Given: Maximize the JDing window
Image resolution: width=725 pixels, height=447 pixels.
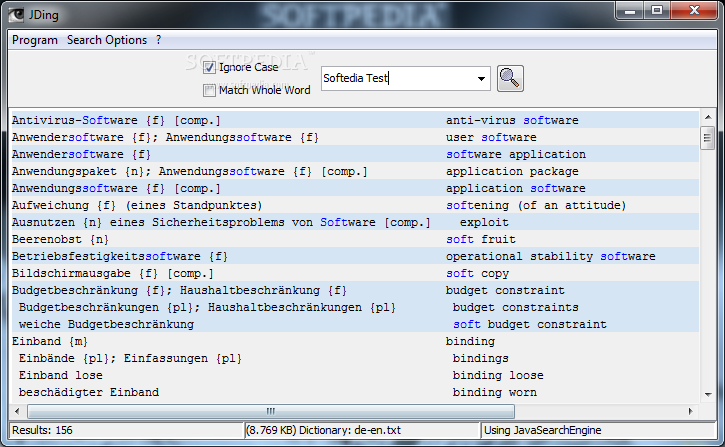Looking at the screenshot, I should [657, 11].
